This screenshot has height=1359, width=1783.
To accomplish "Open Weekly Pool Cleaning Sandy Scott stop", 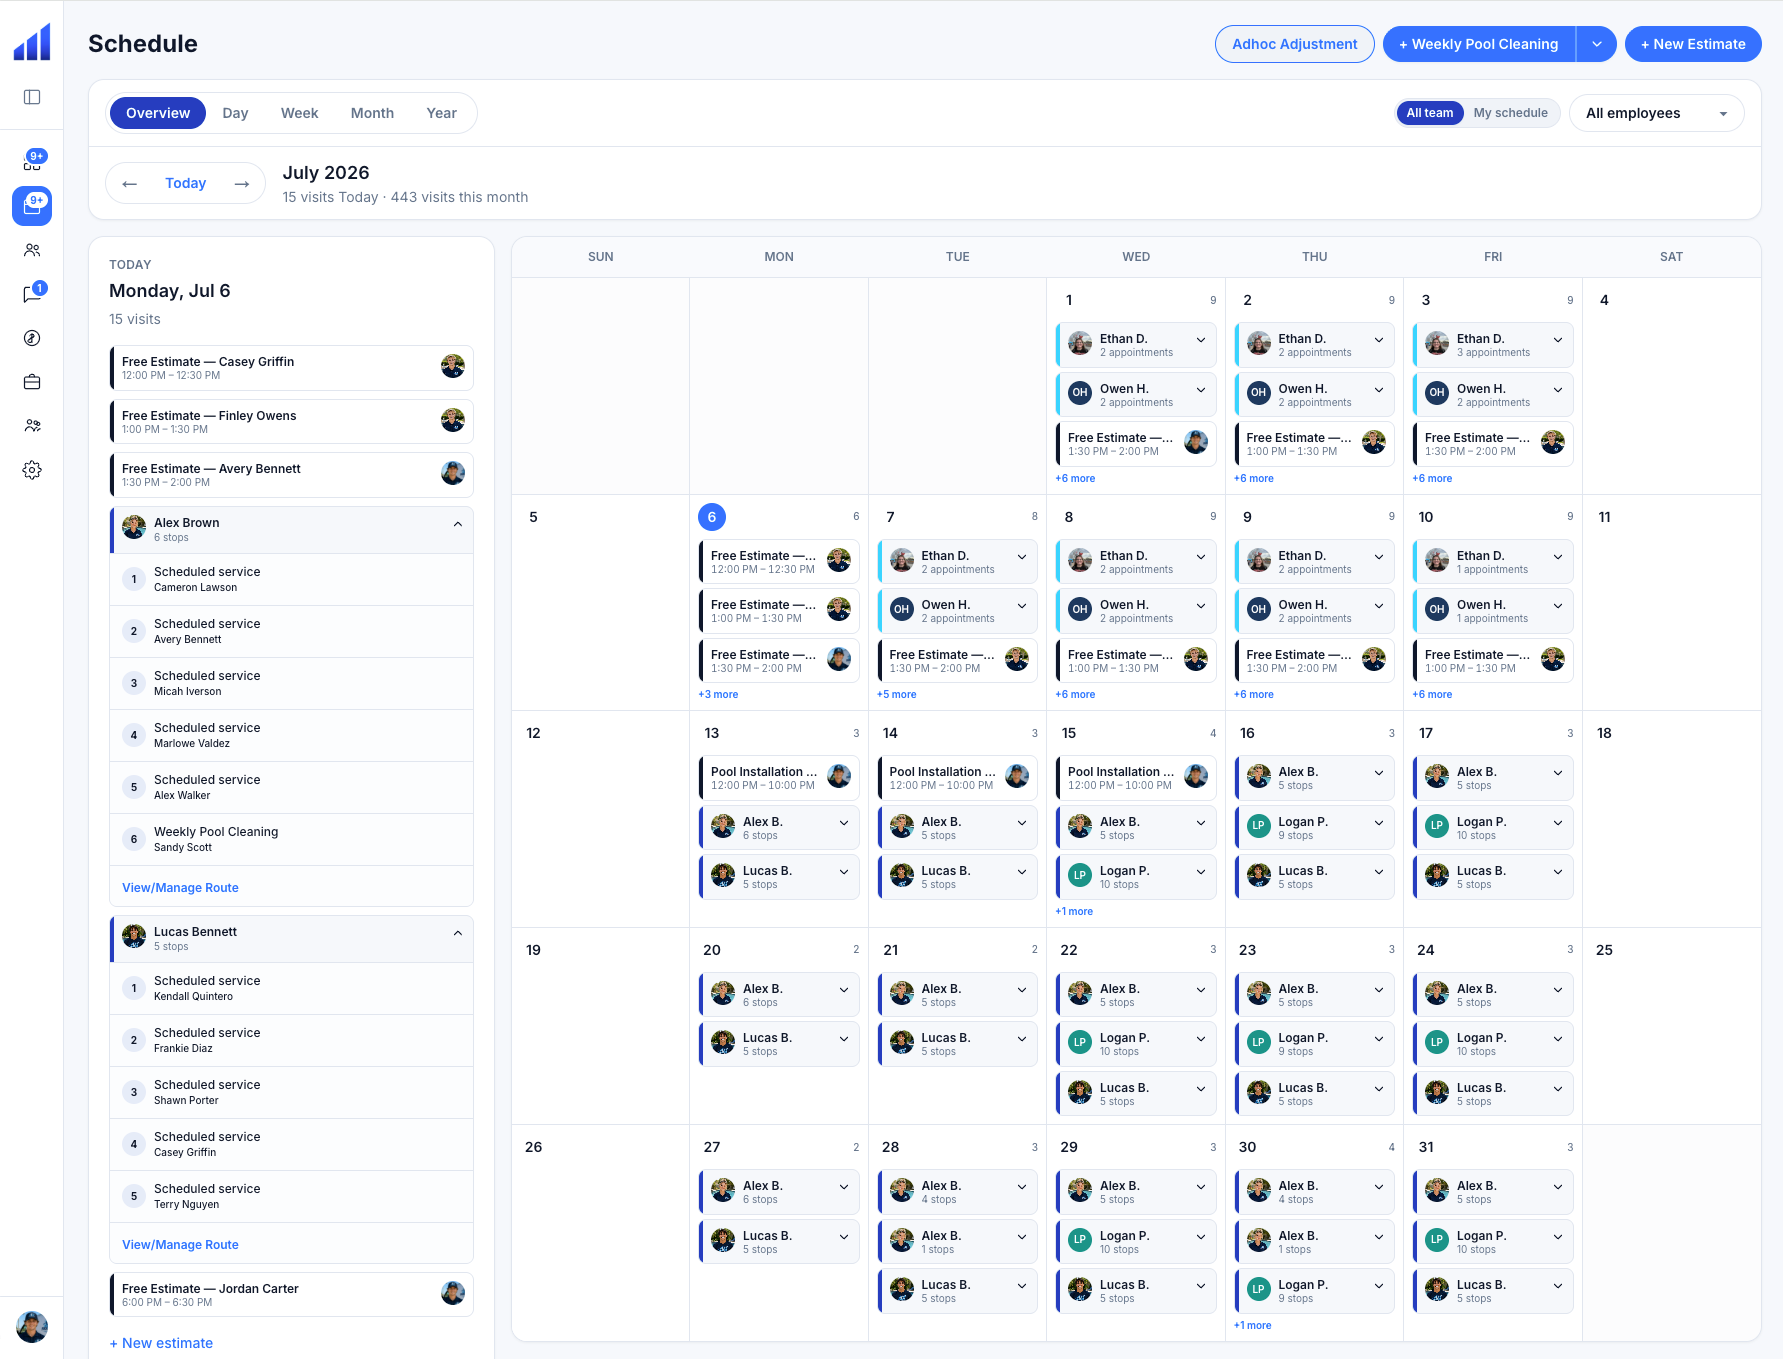I will tap(291, 839).
